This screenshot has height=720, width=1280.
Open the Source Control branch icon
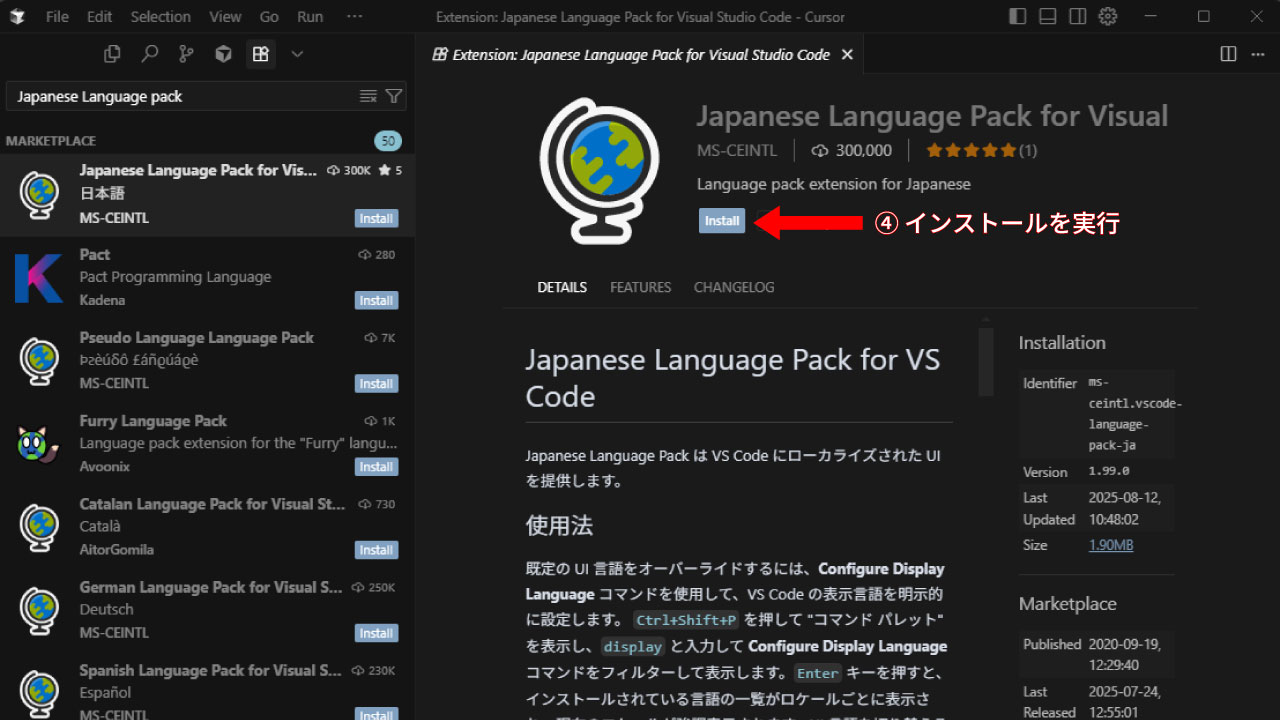[x=186, y=54]
